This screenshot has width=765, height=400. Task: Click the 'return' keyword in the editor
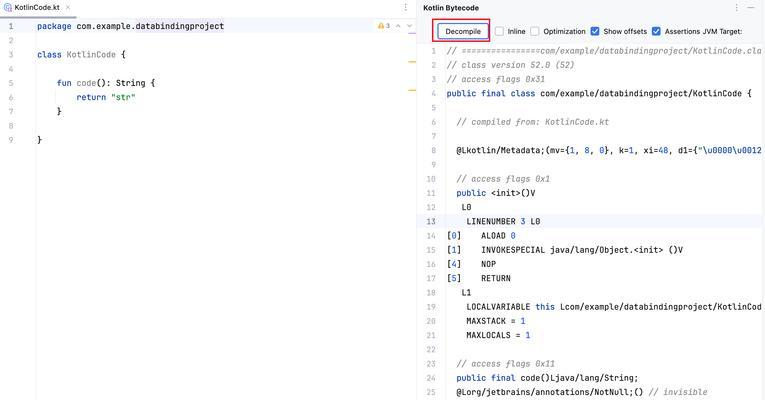[91, 97]
